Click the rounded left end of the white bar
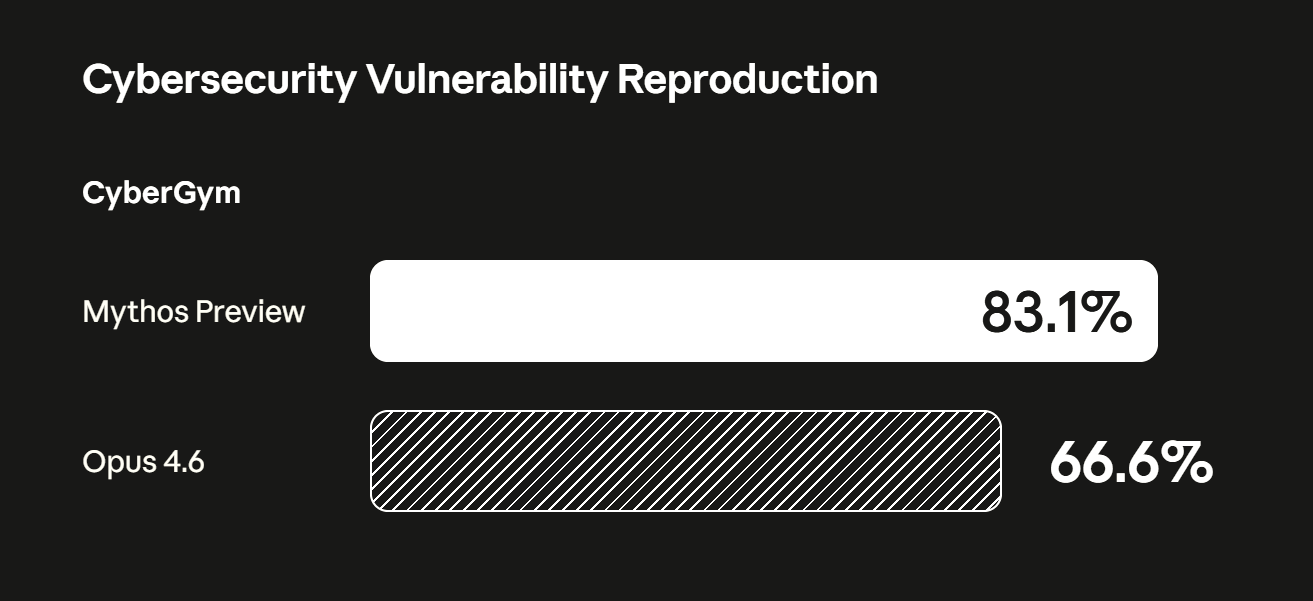This screenshot has width=1313, height=601. point(380,311)
